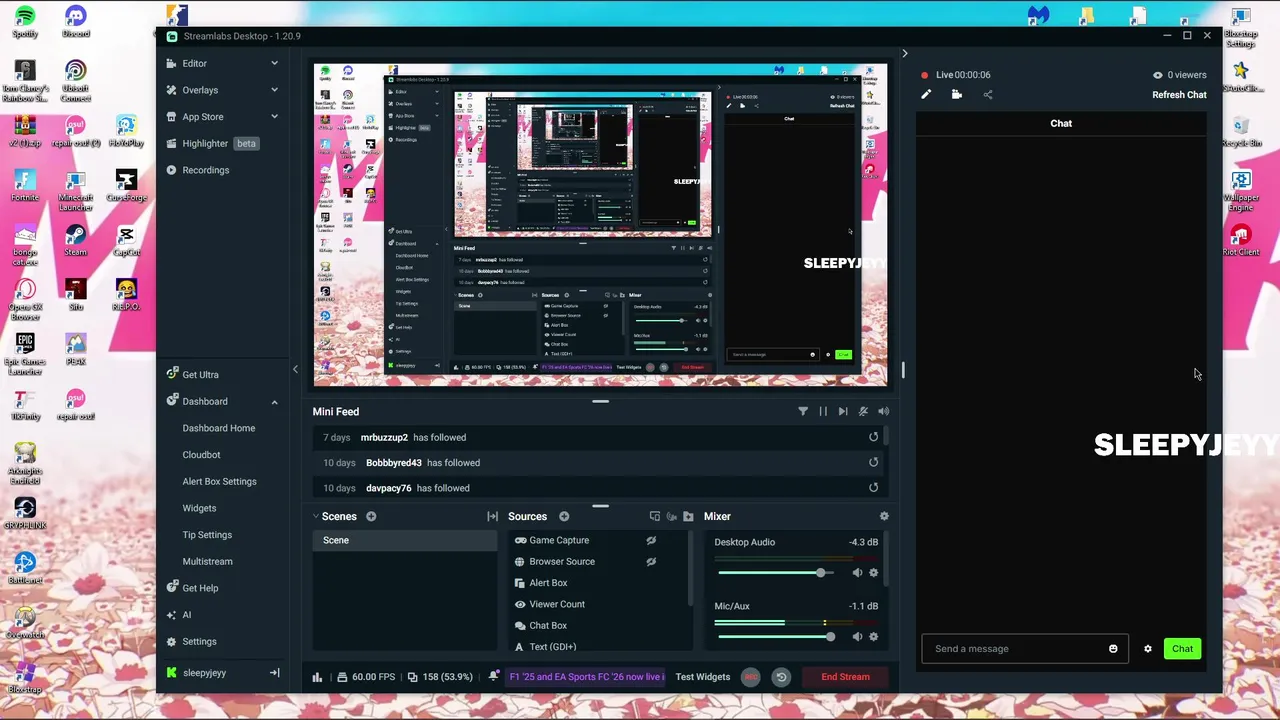1280x720 pixels.
Task: Click the Sources add folder icon
Action: click(688, 516)
